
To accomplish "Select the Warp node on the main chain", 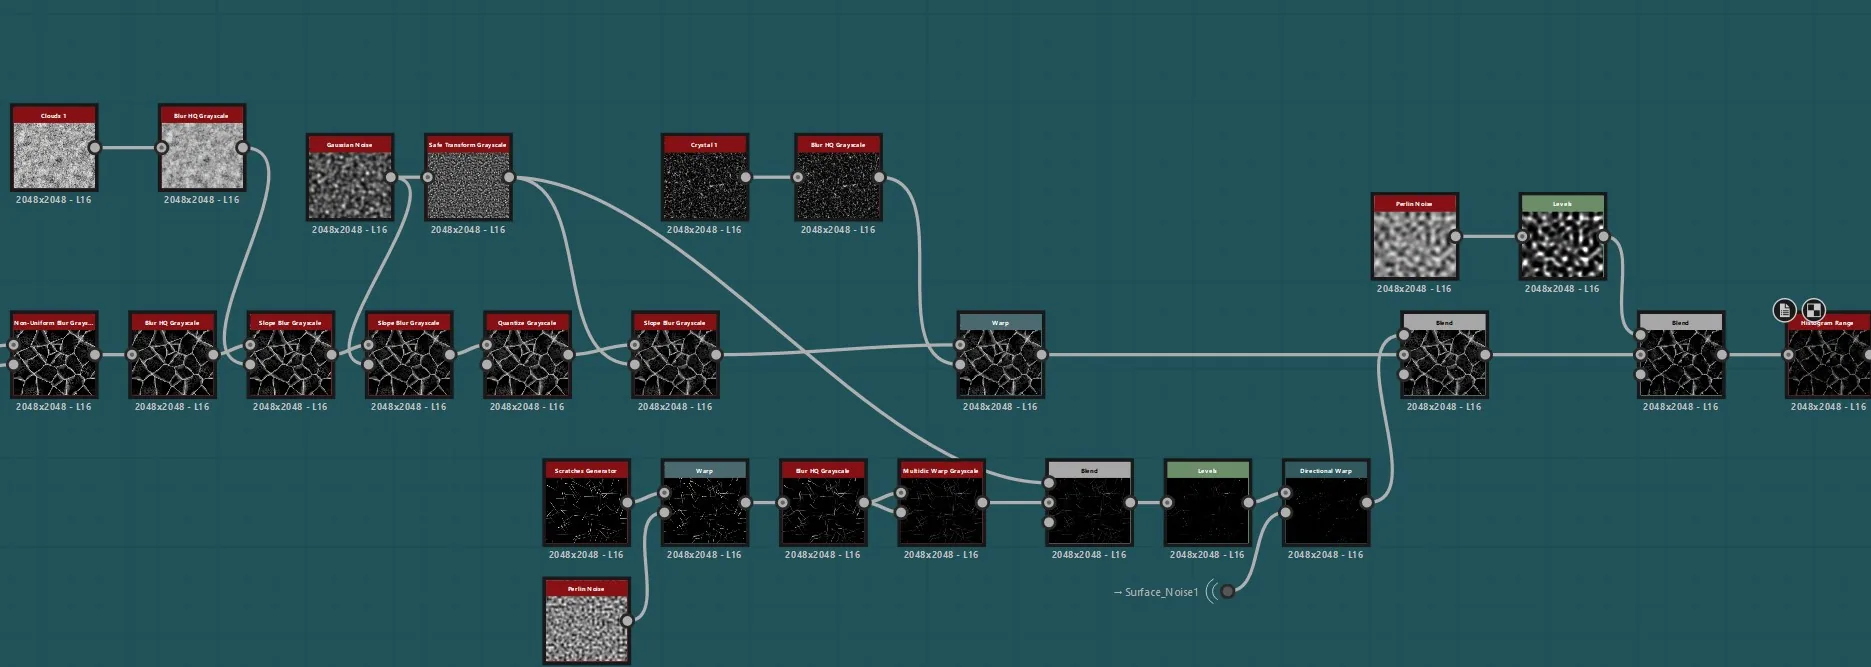I will tap(1000, 355).
